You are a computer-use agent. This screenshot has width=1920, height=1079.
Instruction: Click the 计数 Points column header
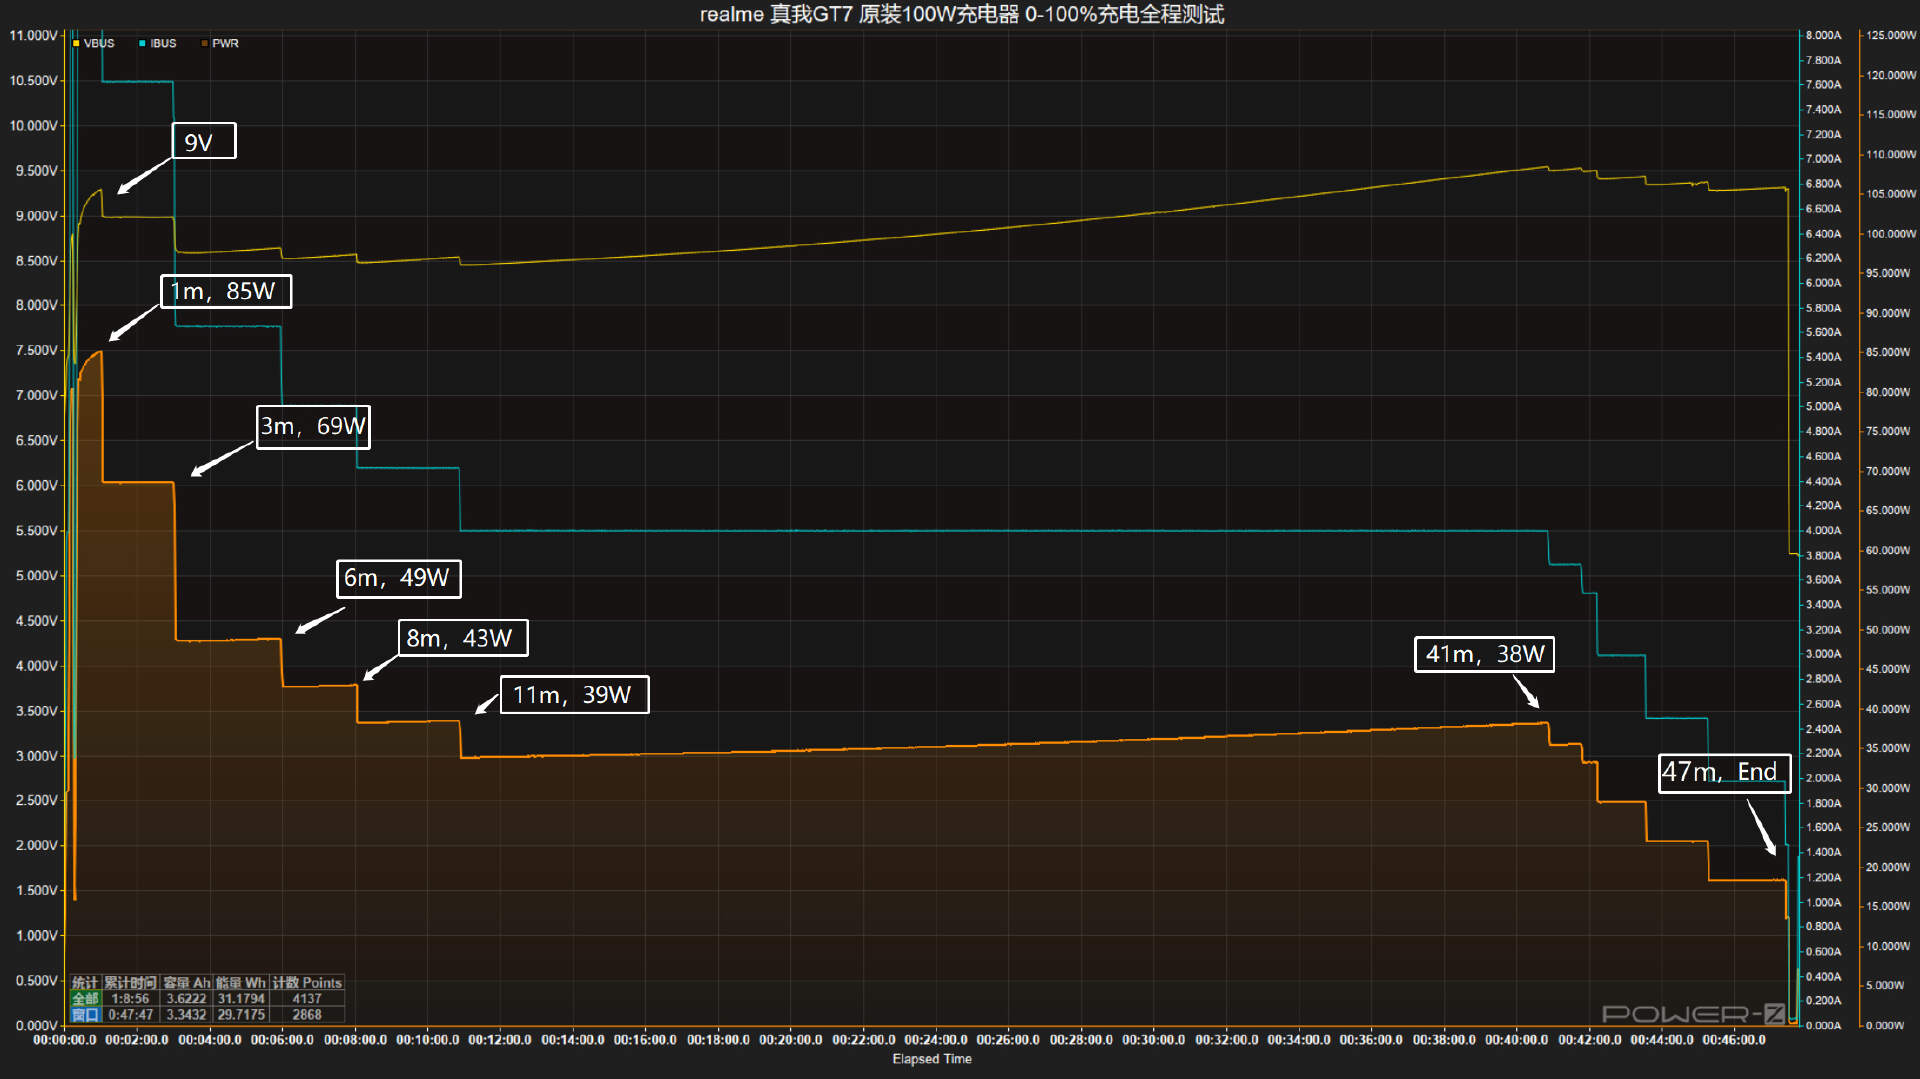[307, 983]
